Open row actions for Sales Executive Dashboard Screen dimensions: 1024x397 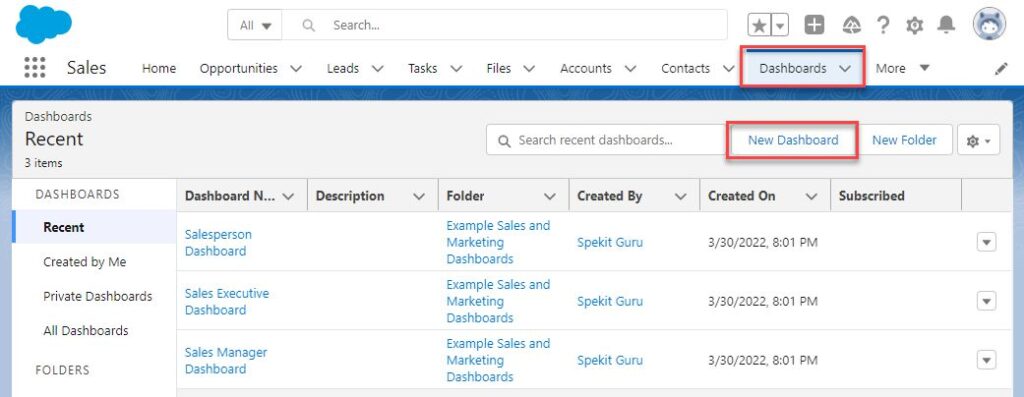[986, 301]
